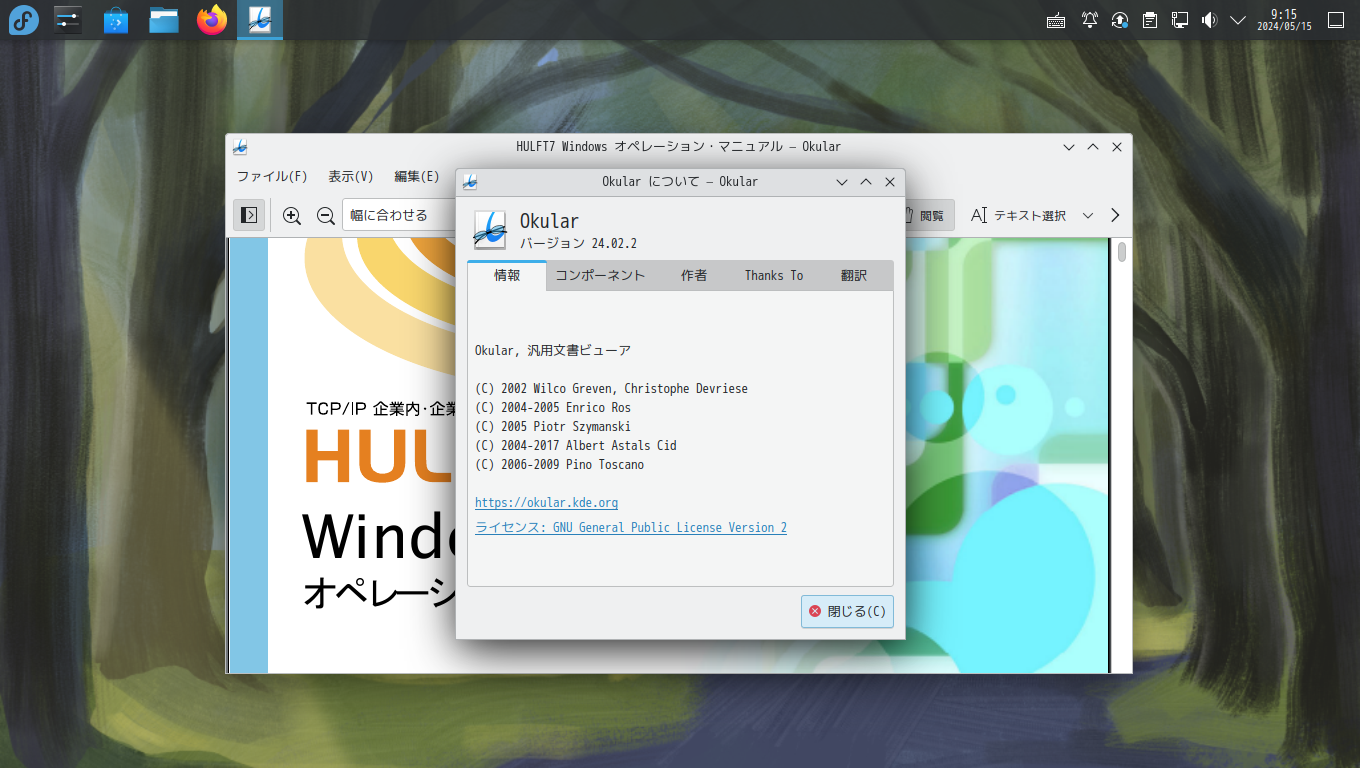Open the https://okular.kde.org link
This screenshot has width=1360, height=768.
(x=546, y=503)
